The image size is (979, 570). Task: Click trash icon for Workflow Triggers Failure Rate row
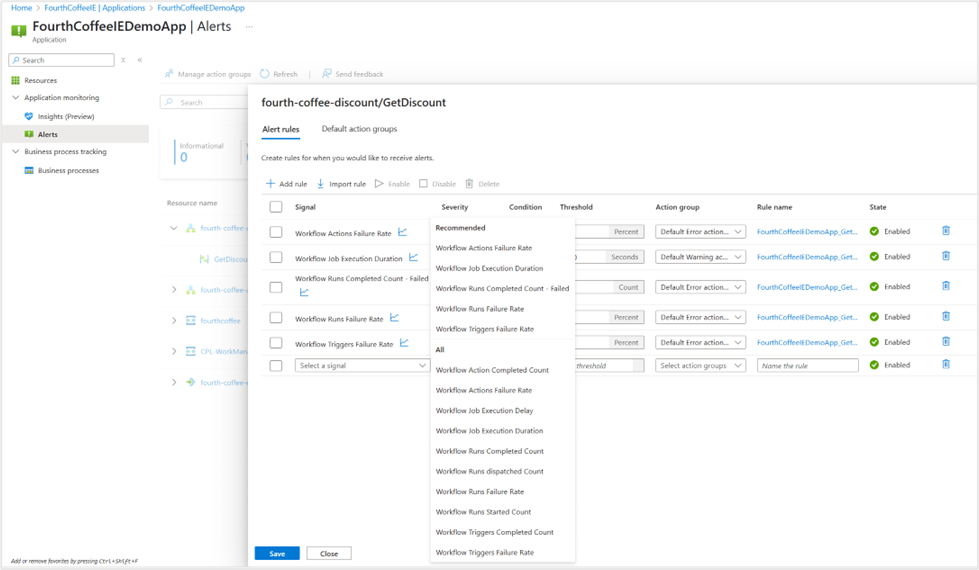click(x=946, y=342)
